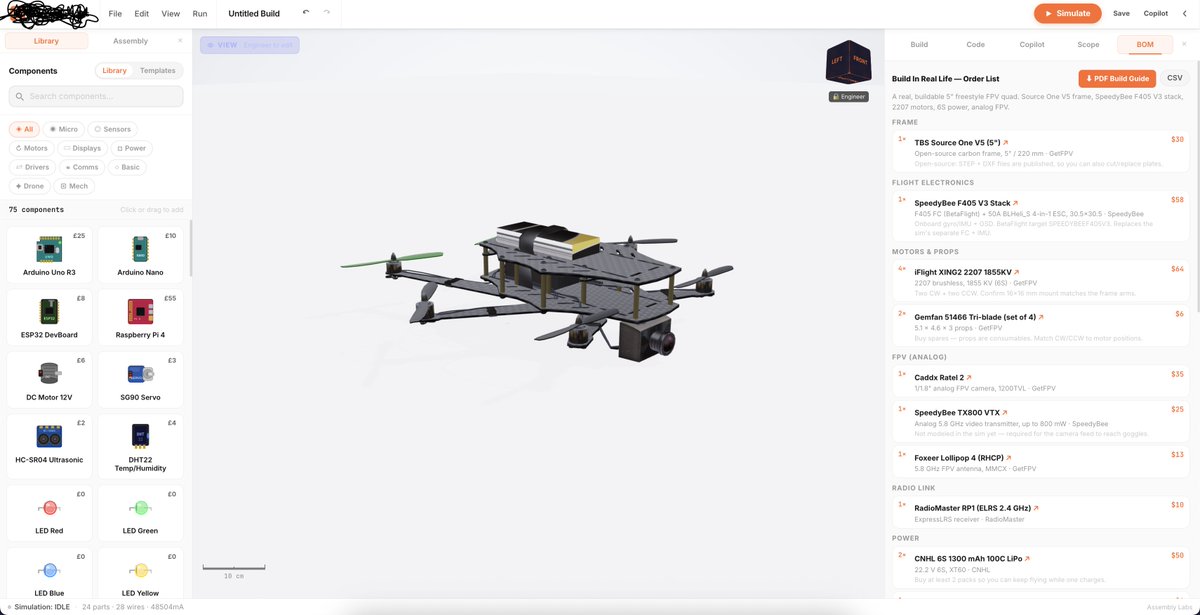Close the left Library panel
This screenshot has width=1200, height=615.
[x=180, y=41]
